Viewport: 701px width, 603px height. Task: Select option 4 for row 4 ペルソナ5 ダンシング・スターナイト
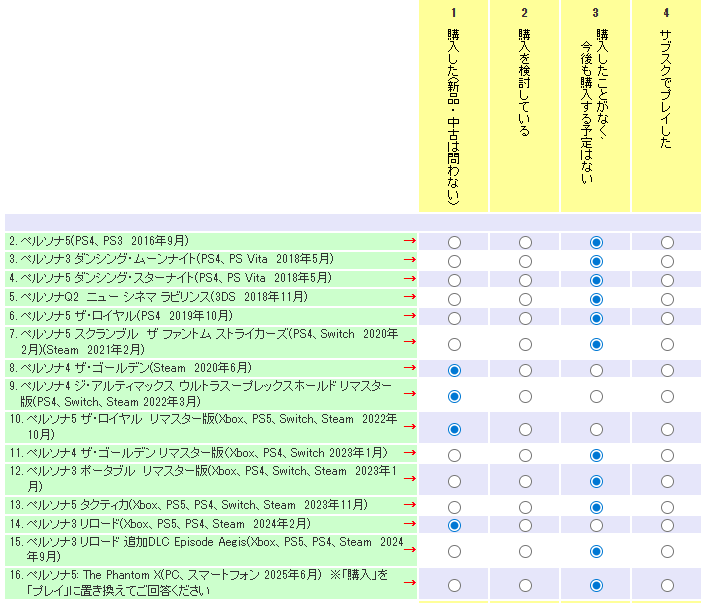pyautogui.click(x=667, y=280)
